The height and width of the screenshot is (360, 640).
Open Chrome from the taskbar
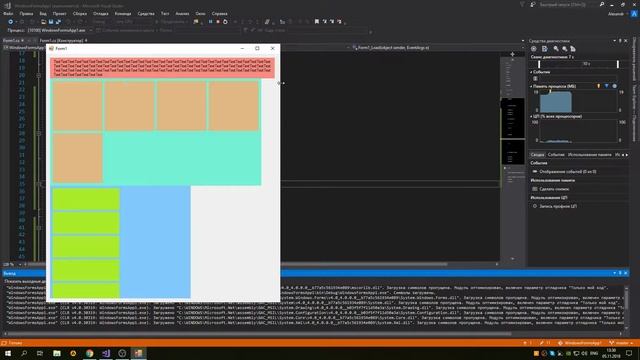pyautogui.click(x=89, y=353)
